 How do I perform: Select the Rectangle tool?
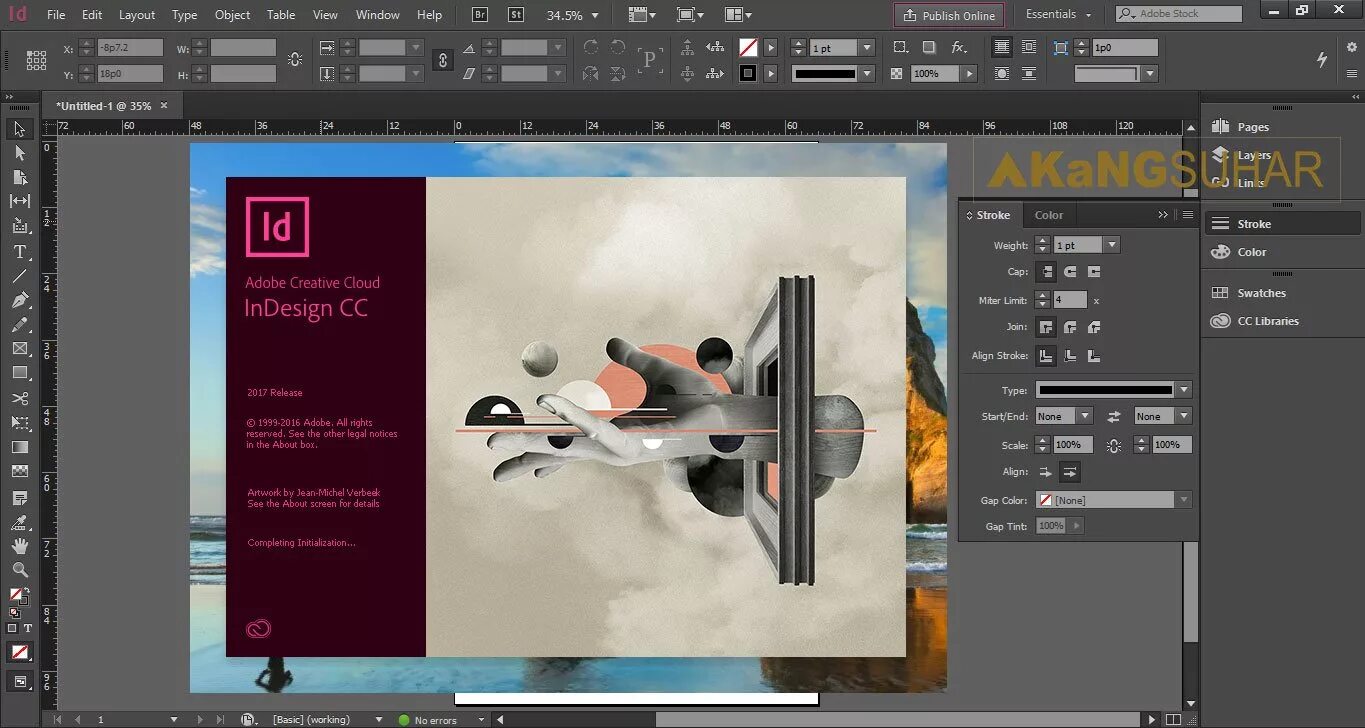[19, 372]
